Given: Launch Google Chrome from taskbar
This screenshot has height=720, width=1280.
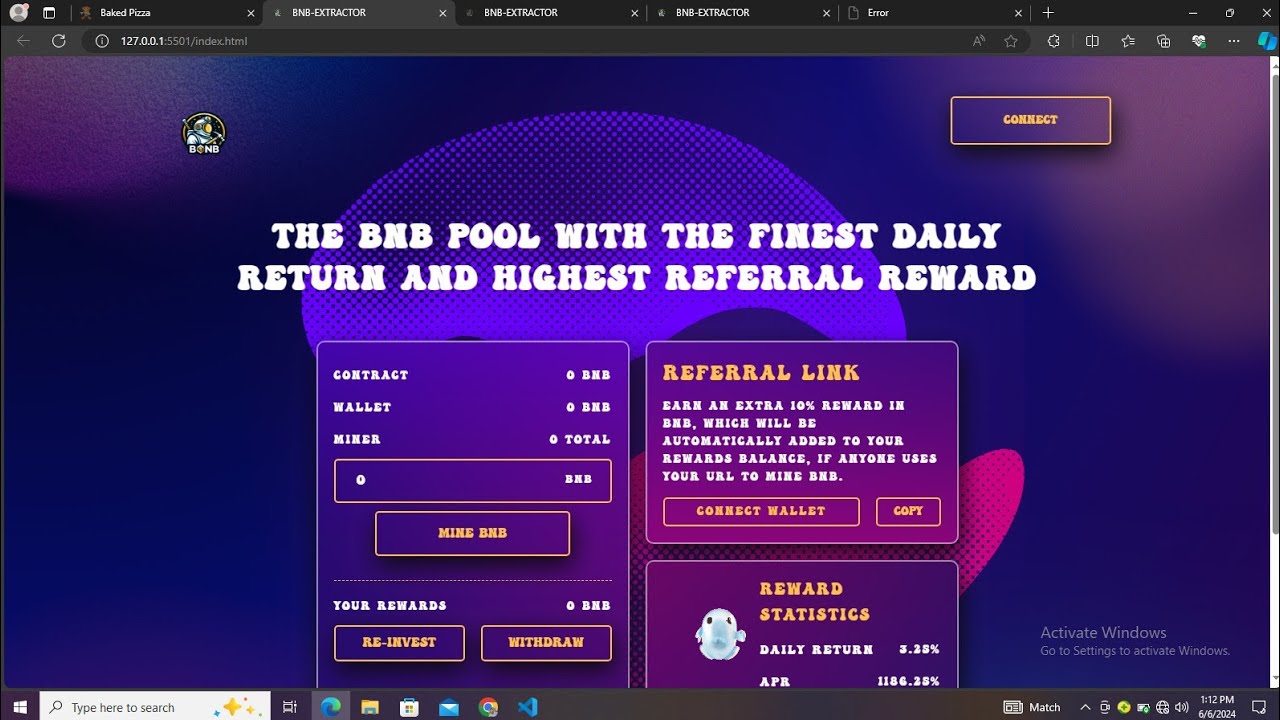Looking at the screenshot, I should pyautogui.click(x=488, y=707).
